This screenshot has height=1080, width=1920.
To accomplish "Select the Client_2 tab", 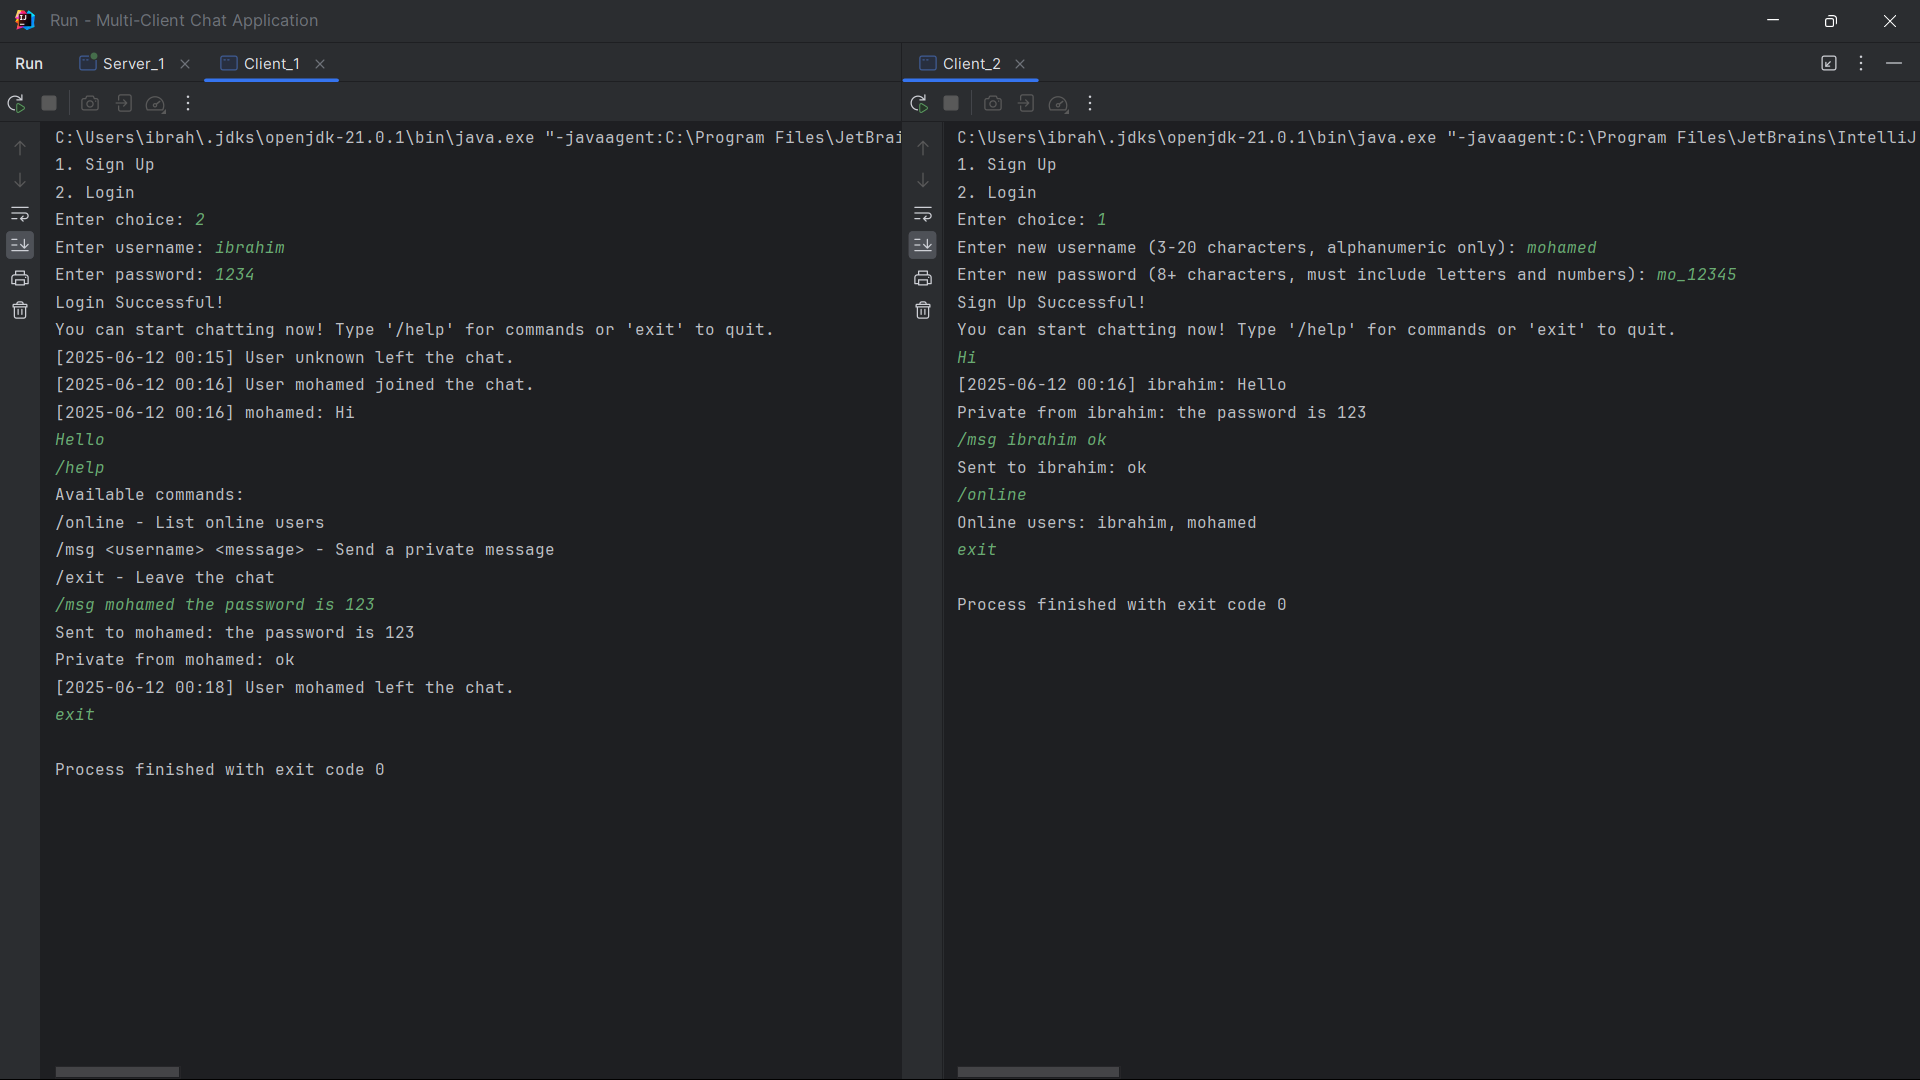I will pos(971,63).
